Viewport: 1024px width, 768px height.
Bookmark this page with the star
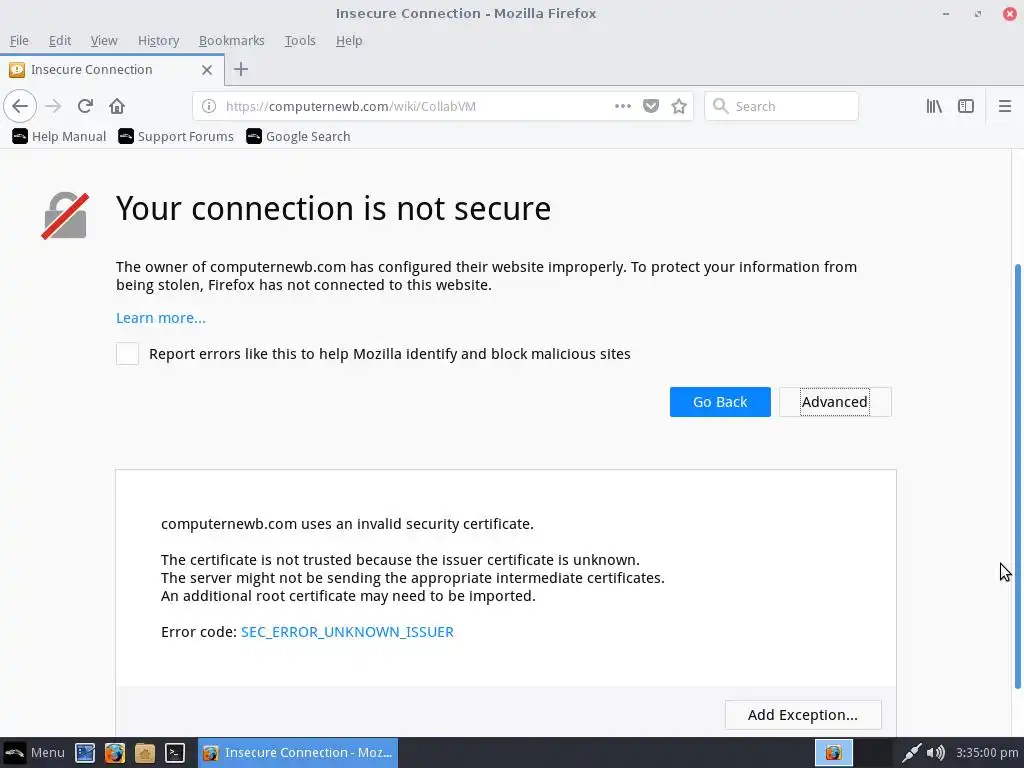pyautogui.click(x=679, y=106)
